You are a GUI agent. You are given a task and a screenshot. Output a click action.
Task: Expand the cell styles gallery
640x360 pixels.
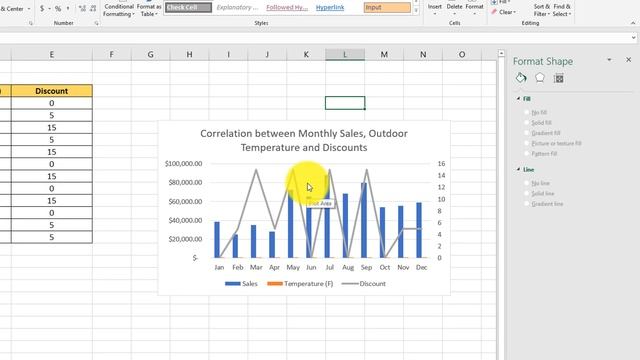[x=416, y=11]
